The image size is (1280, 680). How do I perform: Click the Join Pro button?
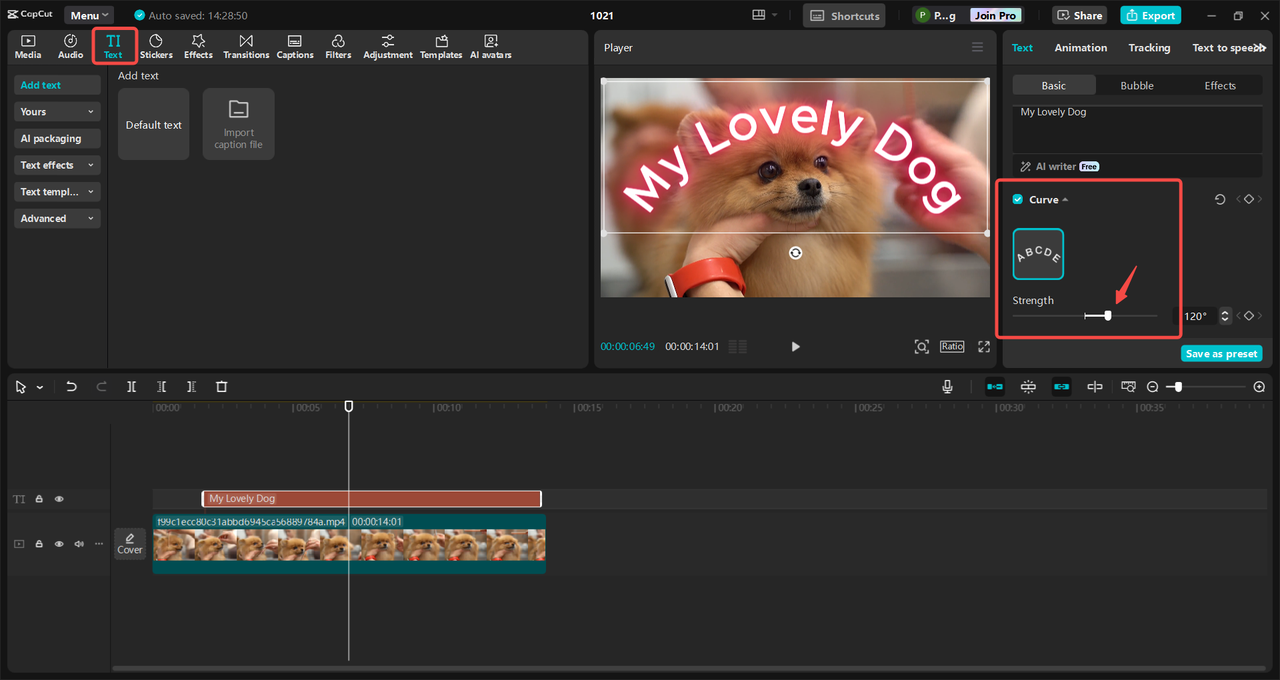click(x=996, y=15)
